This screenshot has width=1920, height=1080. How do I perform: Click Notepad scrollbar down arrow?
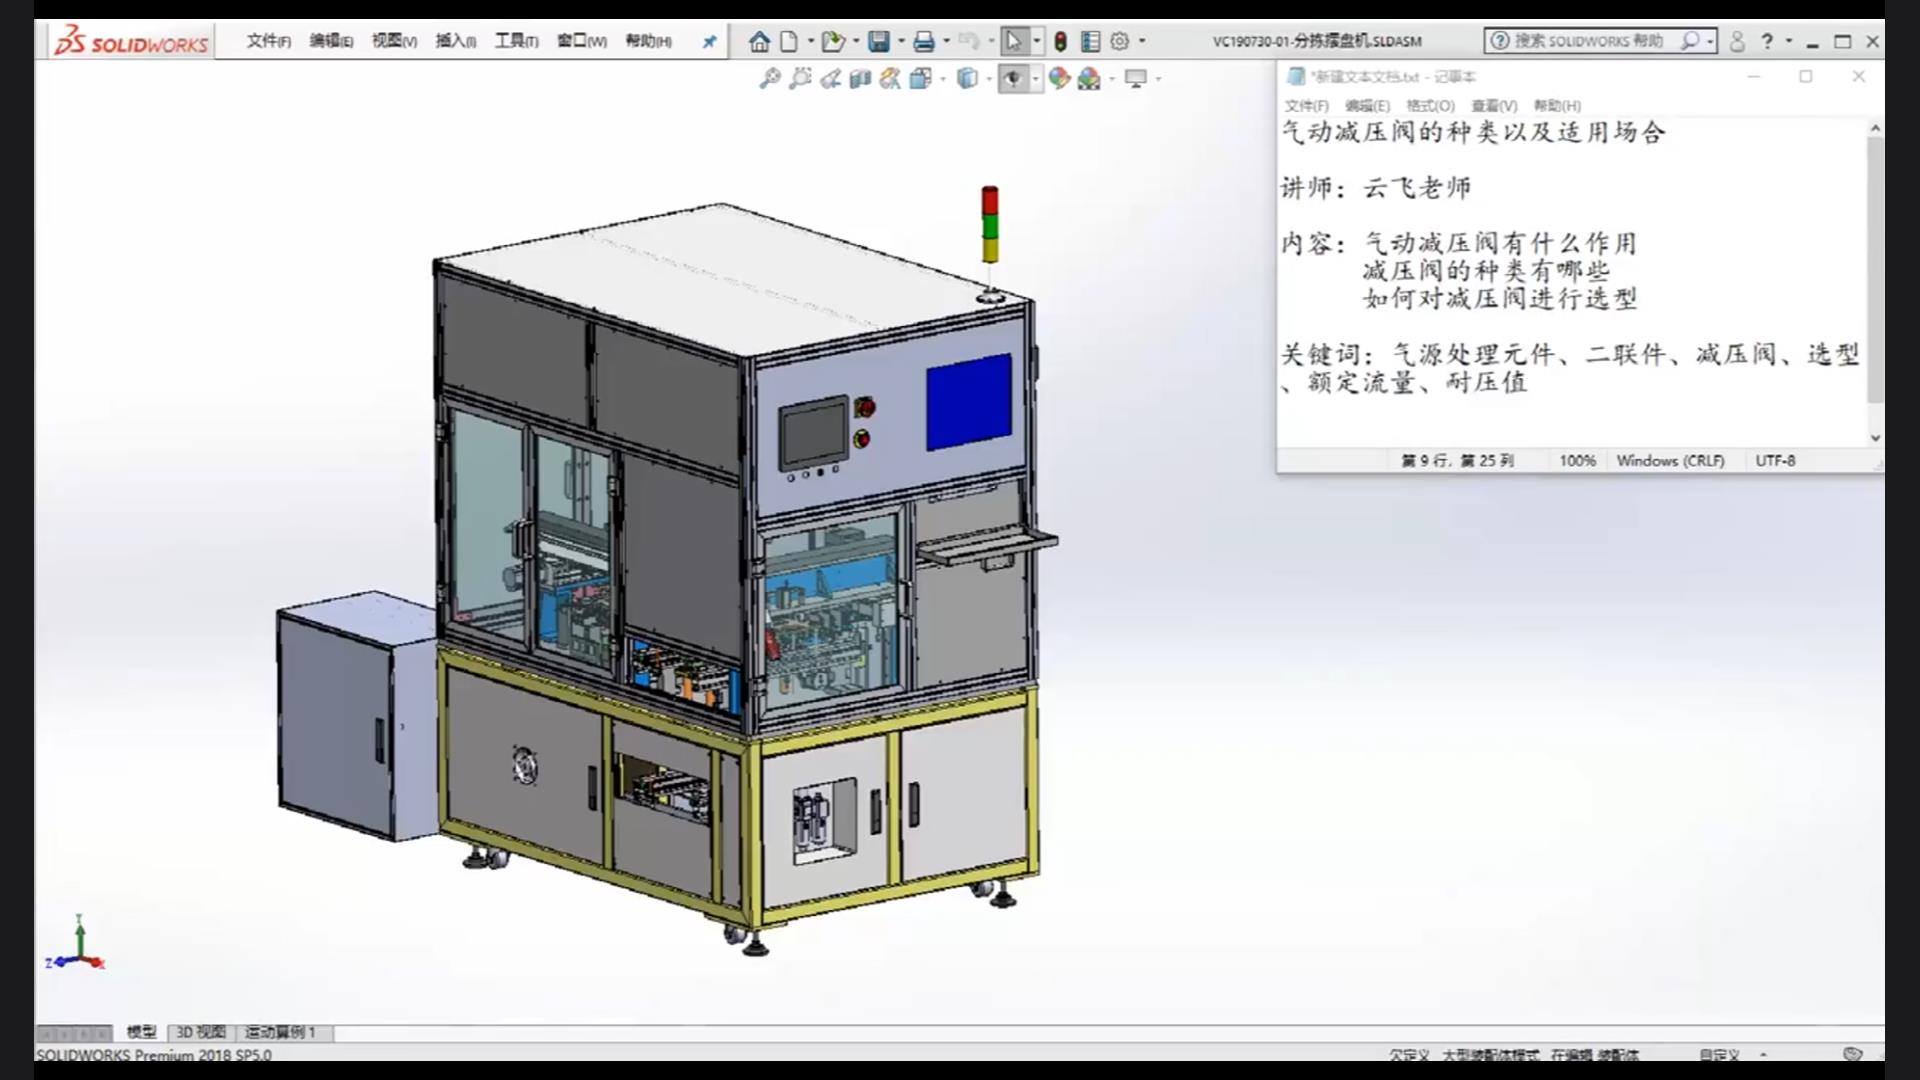coord(1875,438)
